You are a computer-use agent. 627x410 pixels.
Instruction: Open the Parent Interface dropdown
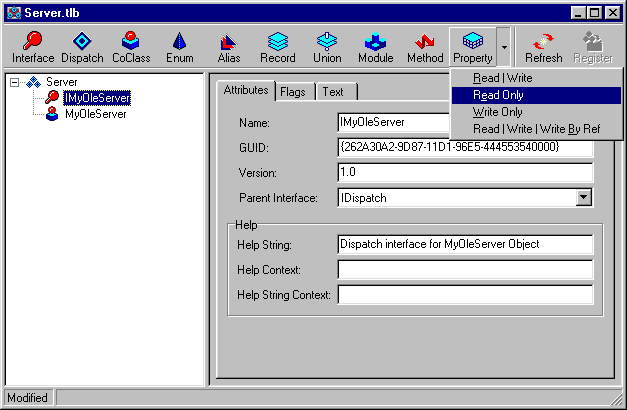[x=584, y=198]
